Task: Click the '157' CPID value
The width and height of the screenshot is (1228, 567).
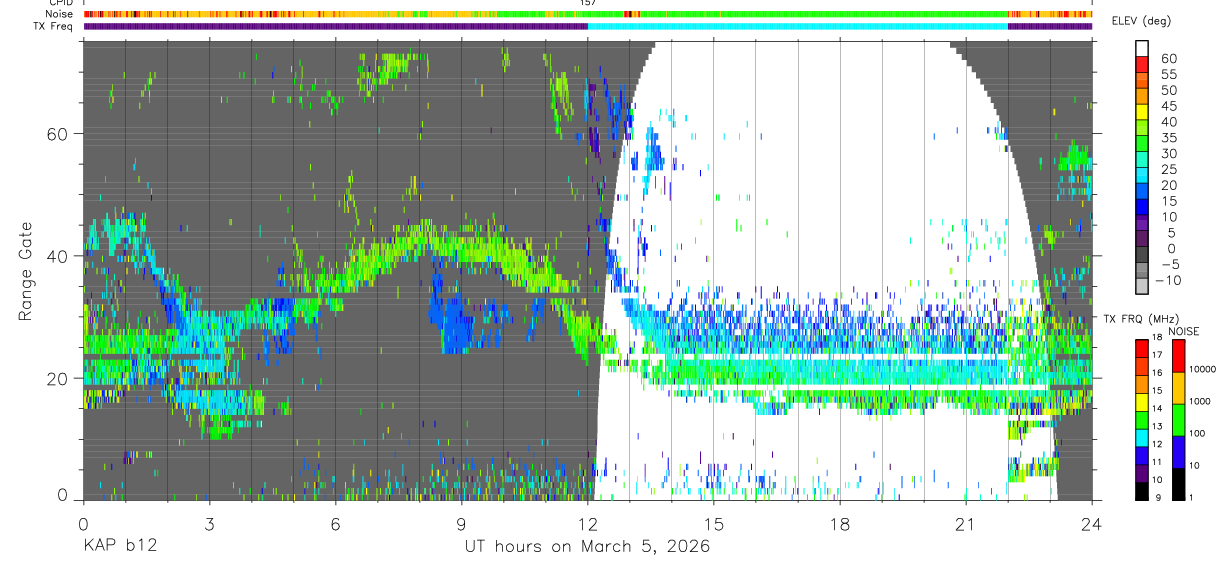Action: (x=588, y=3)
